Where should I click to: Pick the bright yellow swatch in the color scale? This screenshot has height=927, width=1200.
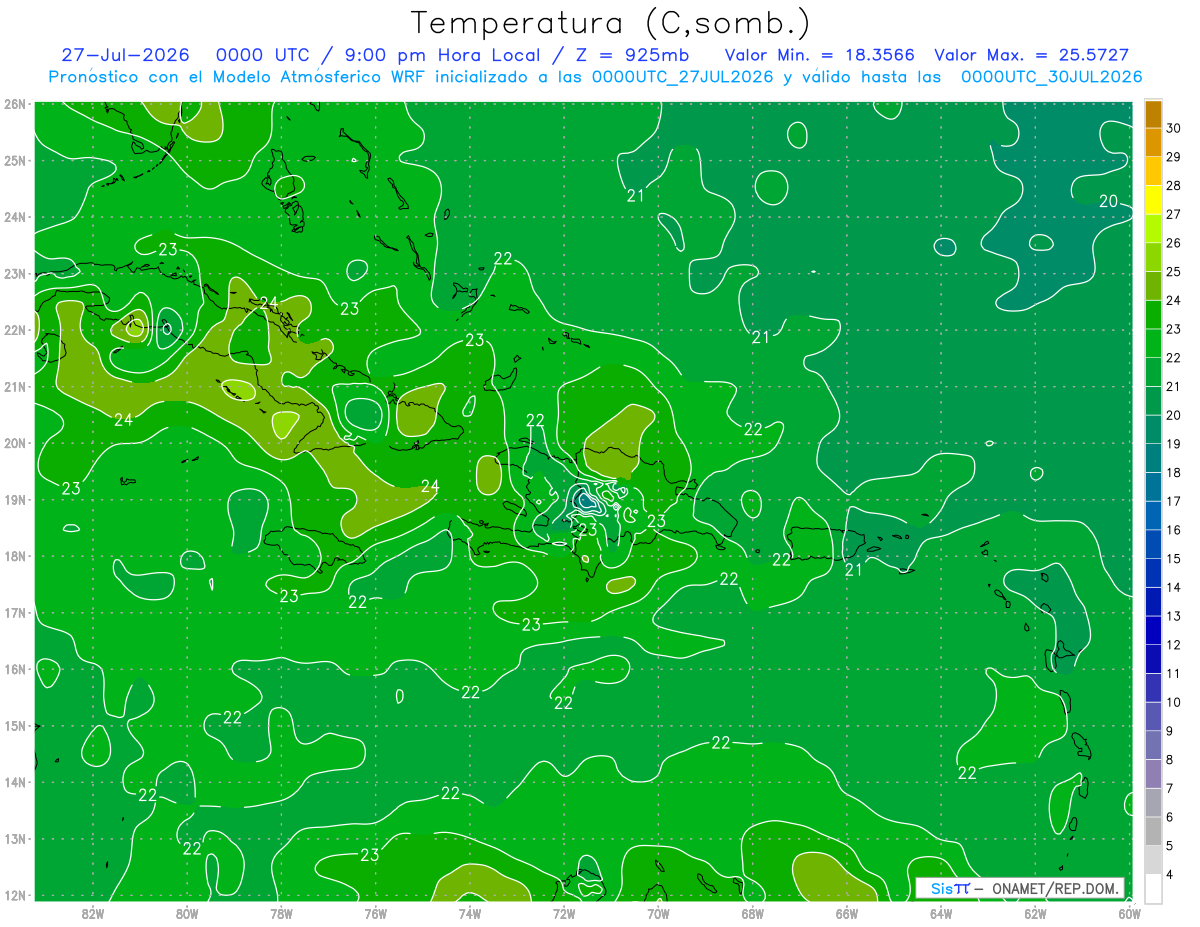point(1152,200)
